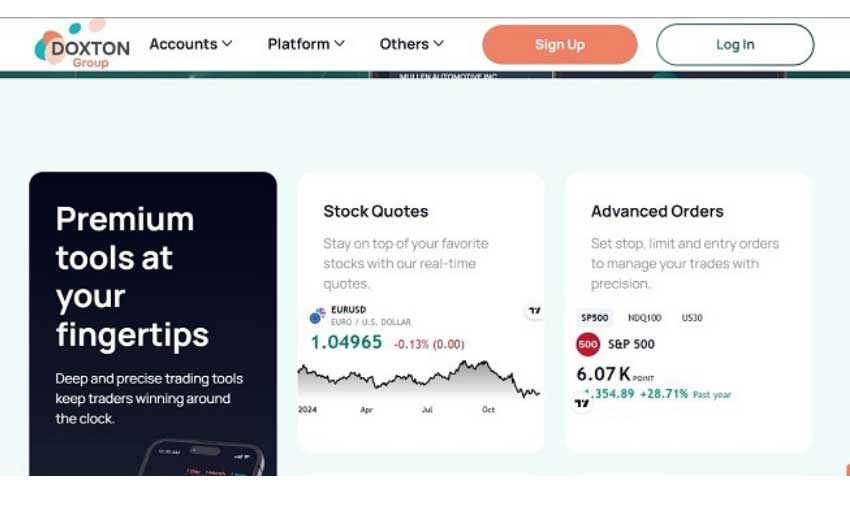Select the SP500 tab
Screen dimensions: 850x531
point(594,318)
